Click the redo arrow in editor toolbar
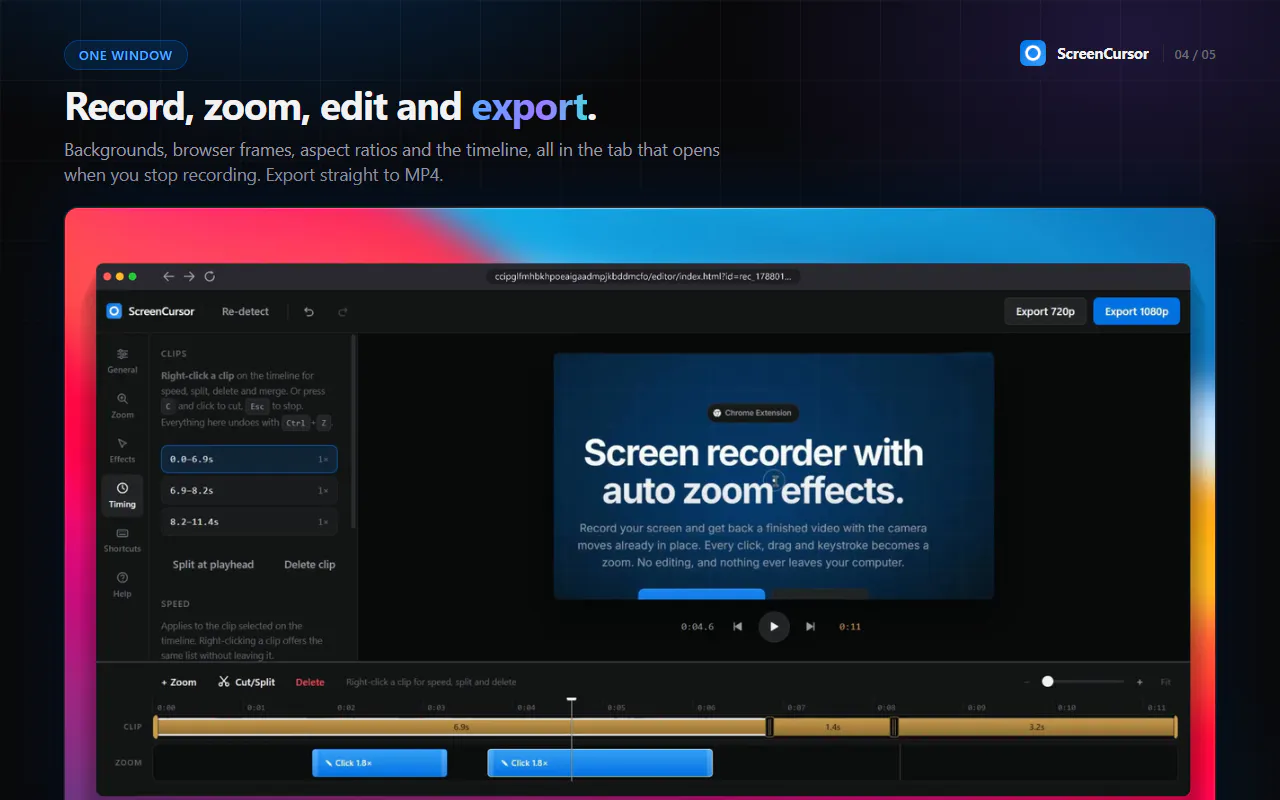The width and height of the screenshot is (1280, 800). pyautogui.click(x=343, y=312)
